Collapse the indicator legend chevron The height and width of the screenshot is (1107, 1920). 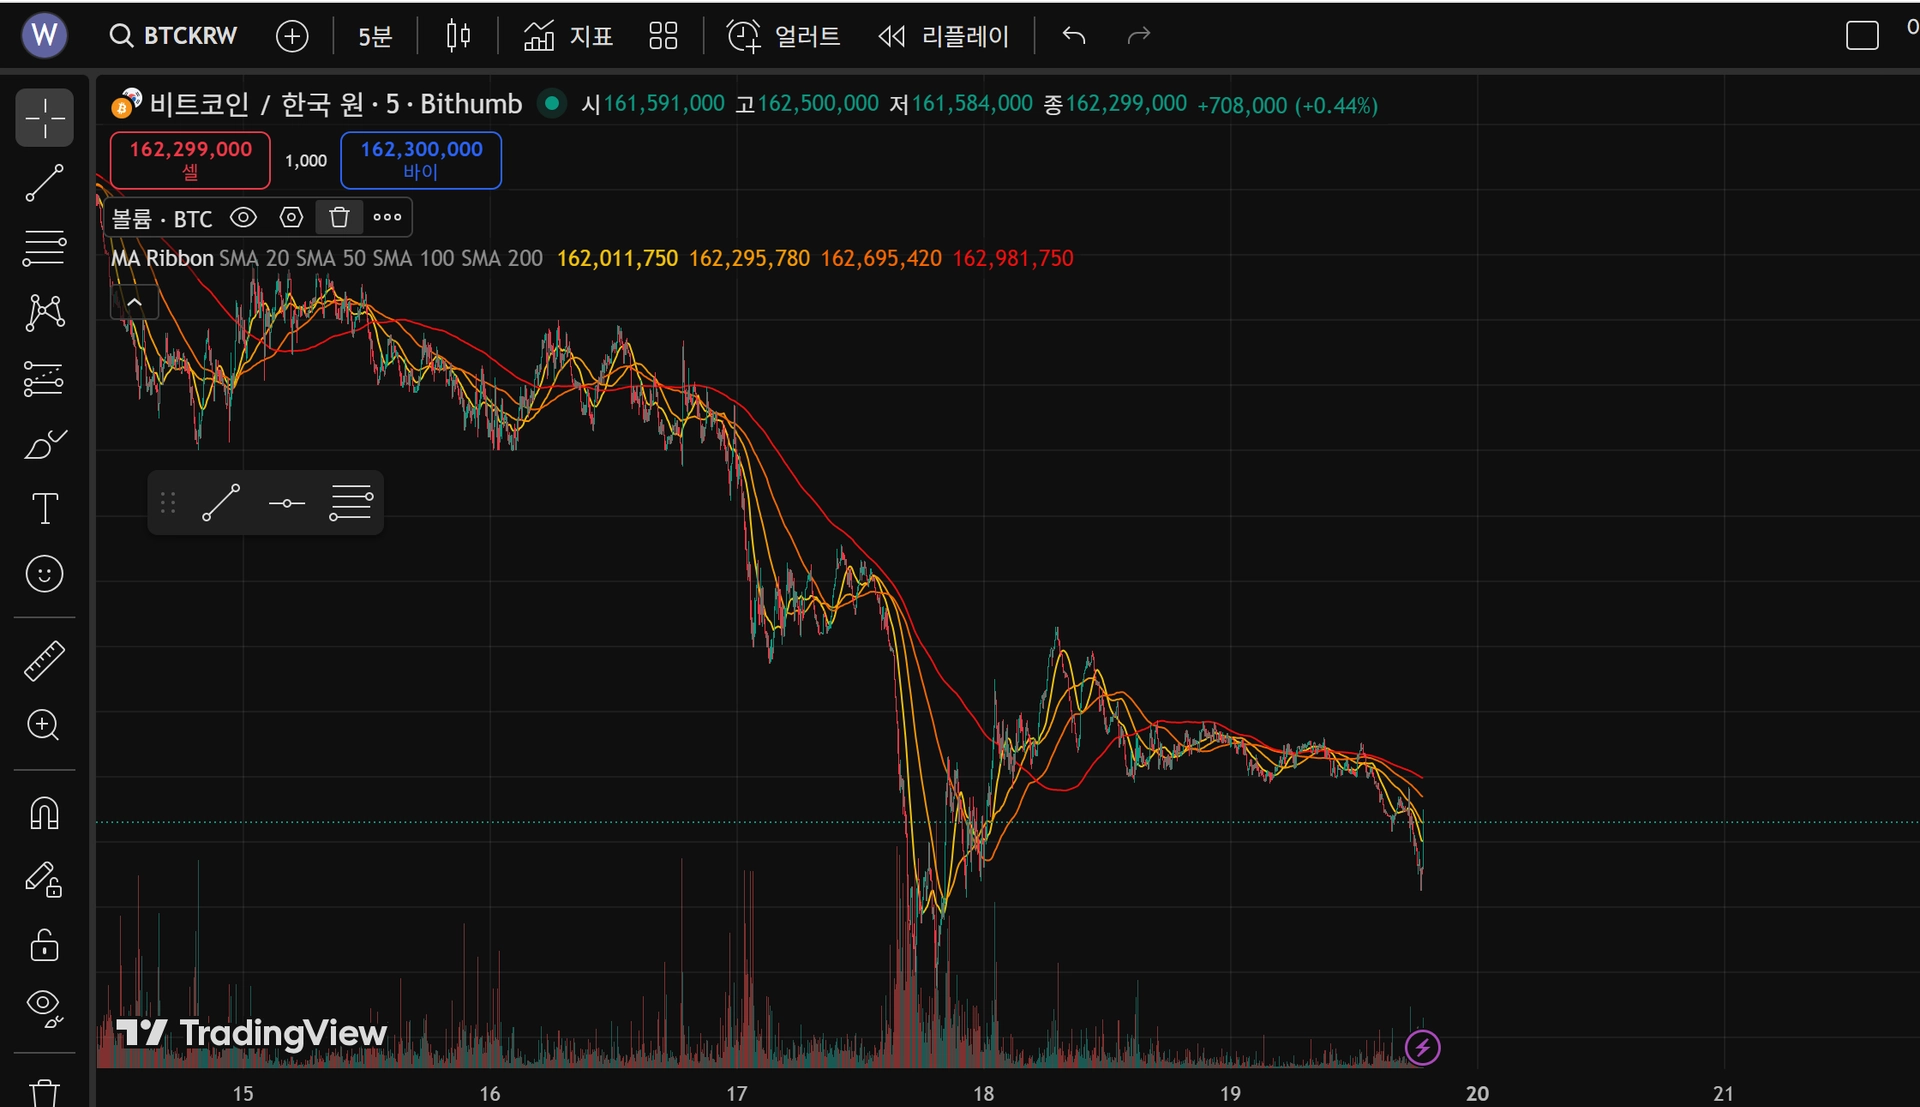(134, 302)
